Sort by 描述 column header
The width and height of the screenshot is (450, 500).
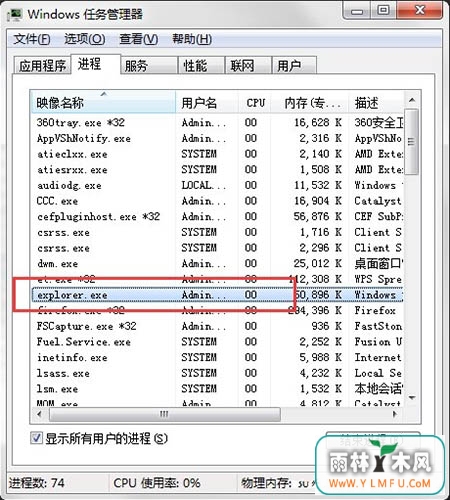[x=376, y=102]
